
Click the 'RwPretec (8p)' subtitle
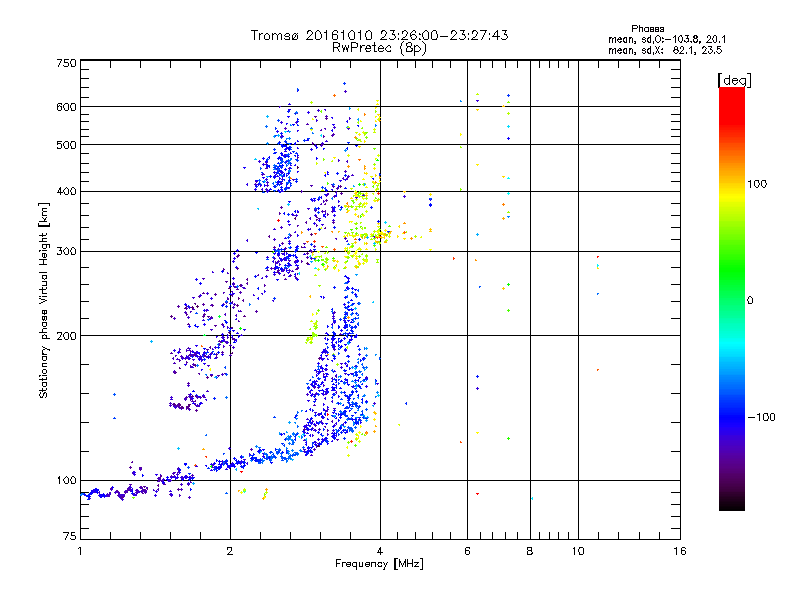[x=380, y=48]
